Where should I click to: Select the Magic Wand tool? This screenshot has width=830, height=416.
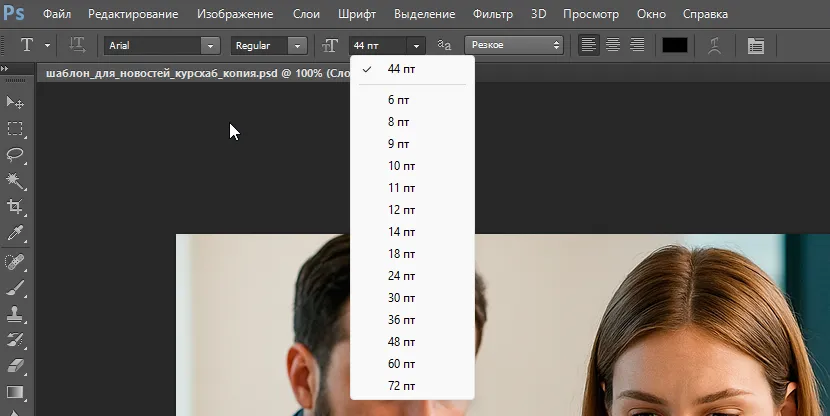click(15, 181)
